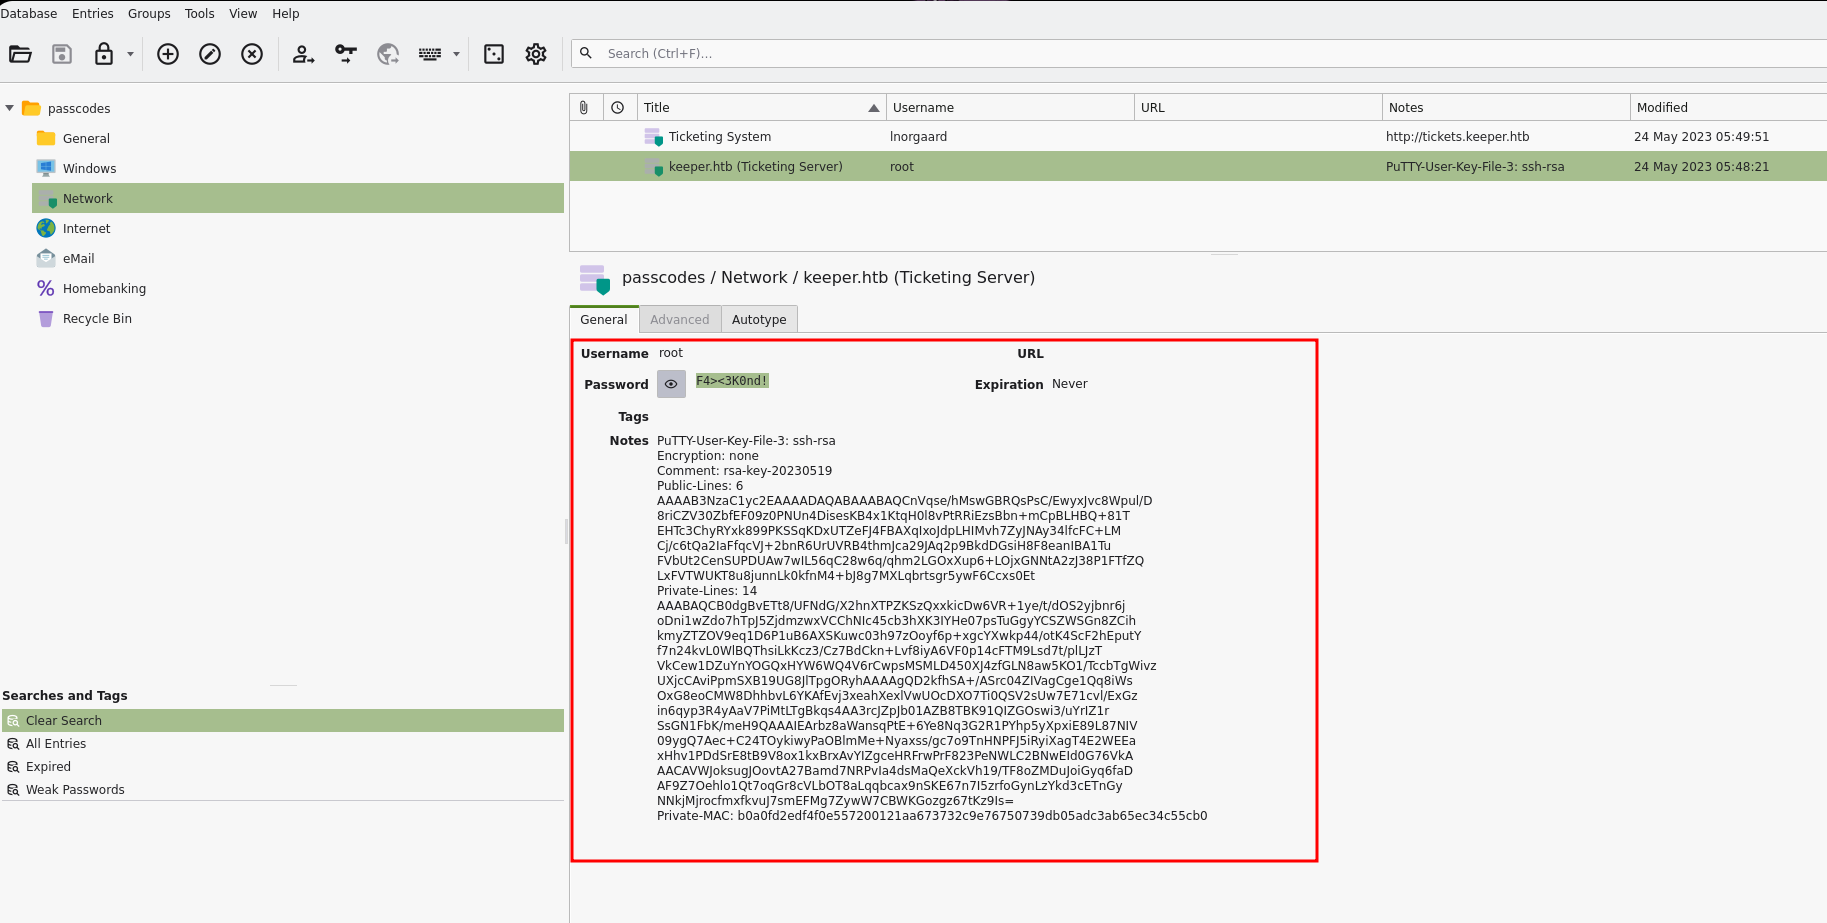This screenshot has height=923, width=1827.
Task: Open the password generator dice icon
Action: 494,54
